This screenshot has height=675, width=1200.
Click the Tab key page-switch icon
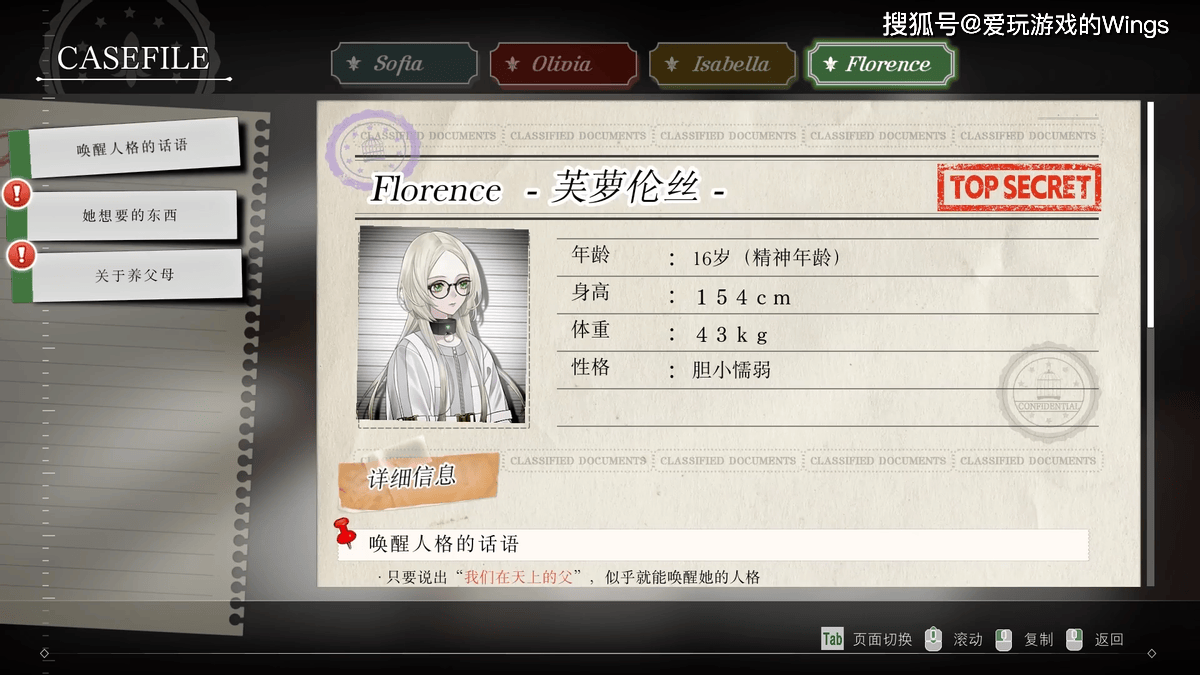(832, 639)
